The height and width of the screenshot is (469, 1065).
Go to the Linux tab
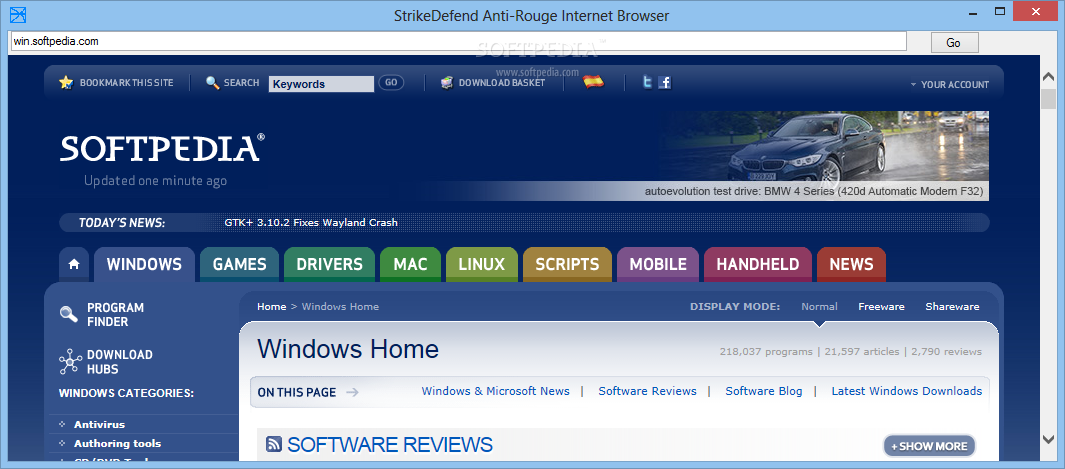click(482, 265)
